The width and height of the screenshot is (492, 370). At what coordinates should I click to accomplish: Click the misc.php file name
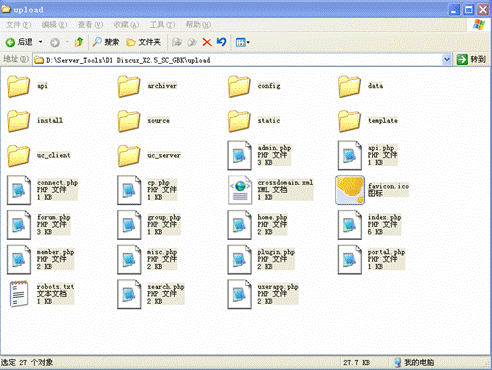click(162, 252)
